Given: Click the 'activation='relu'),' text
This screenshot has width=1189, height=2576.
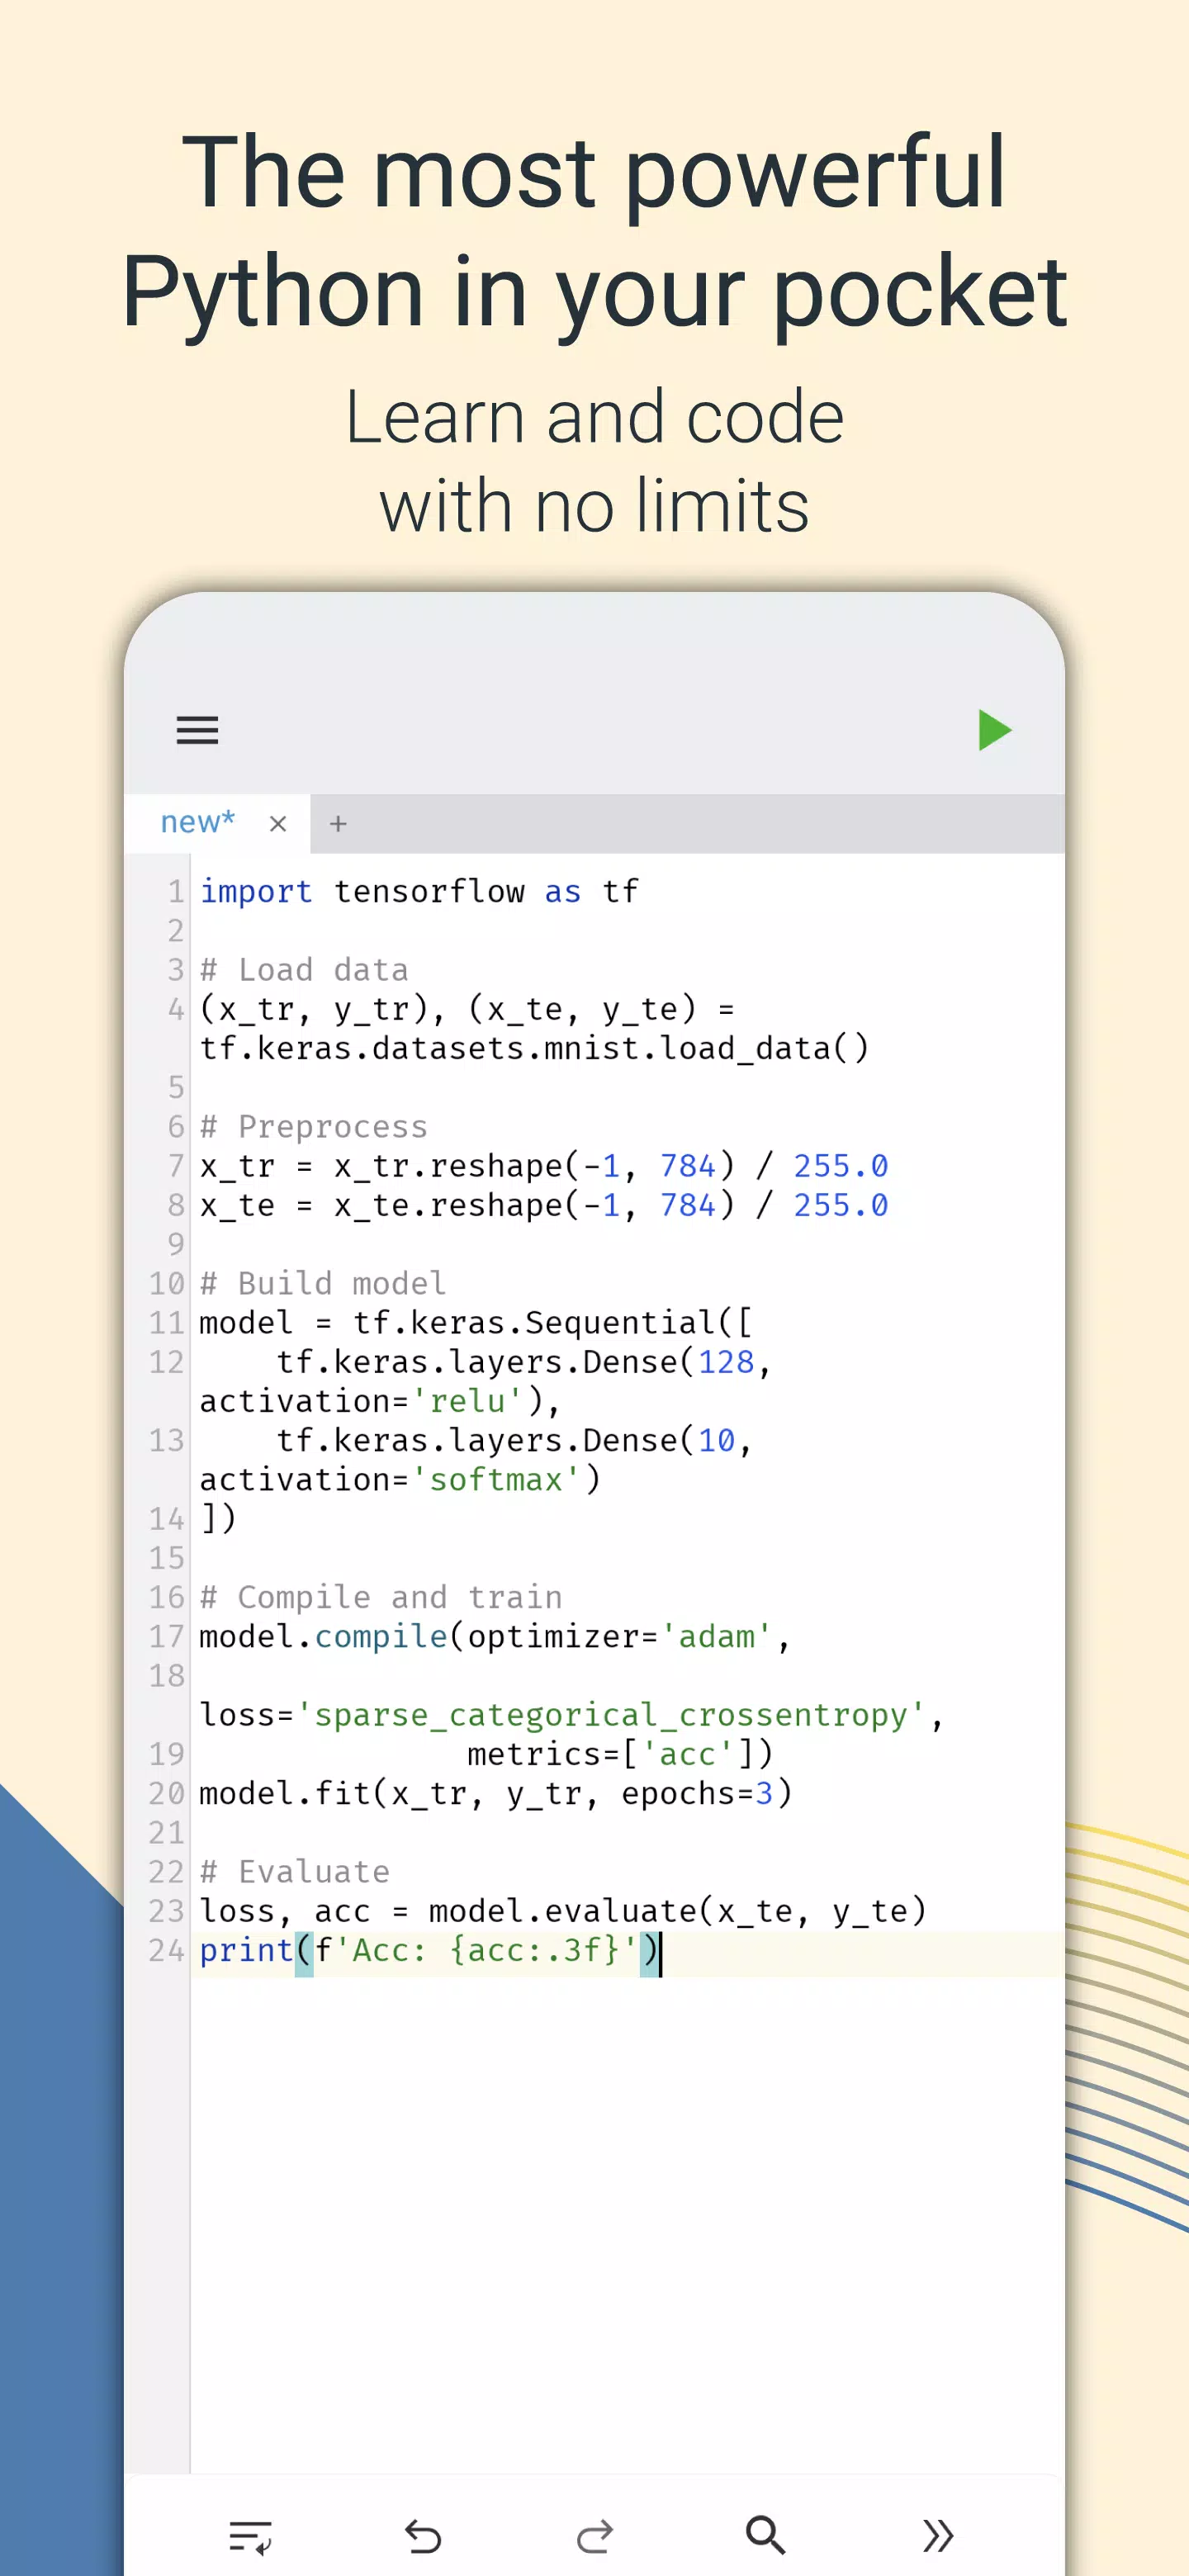Looking at the screenshot, I should click(380, 1401).
